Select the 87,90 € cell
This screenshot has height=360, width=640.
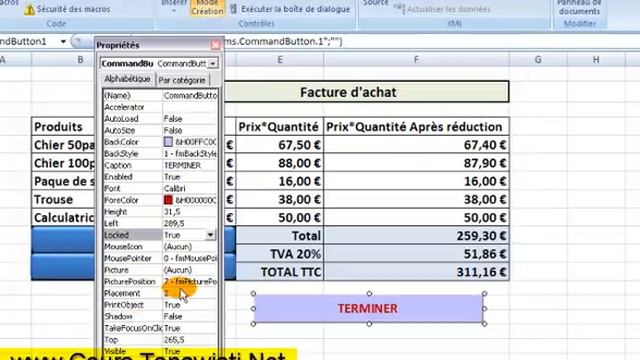(416, 163)
